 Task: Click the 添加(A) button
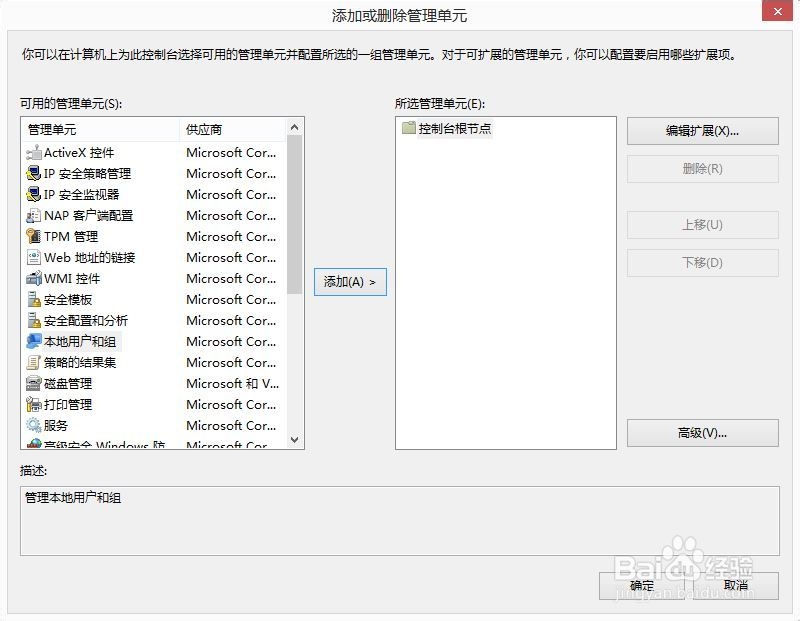click(x=349, y=282)
